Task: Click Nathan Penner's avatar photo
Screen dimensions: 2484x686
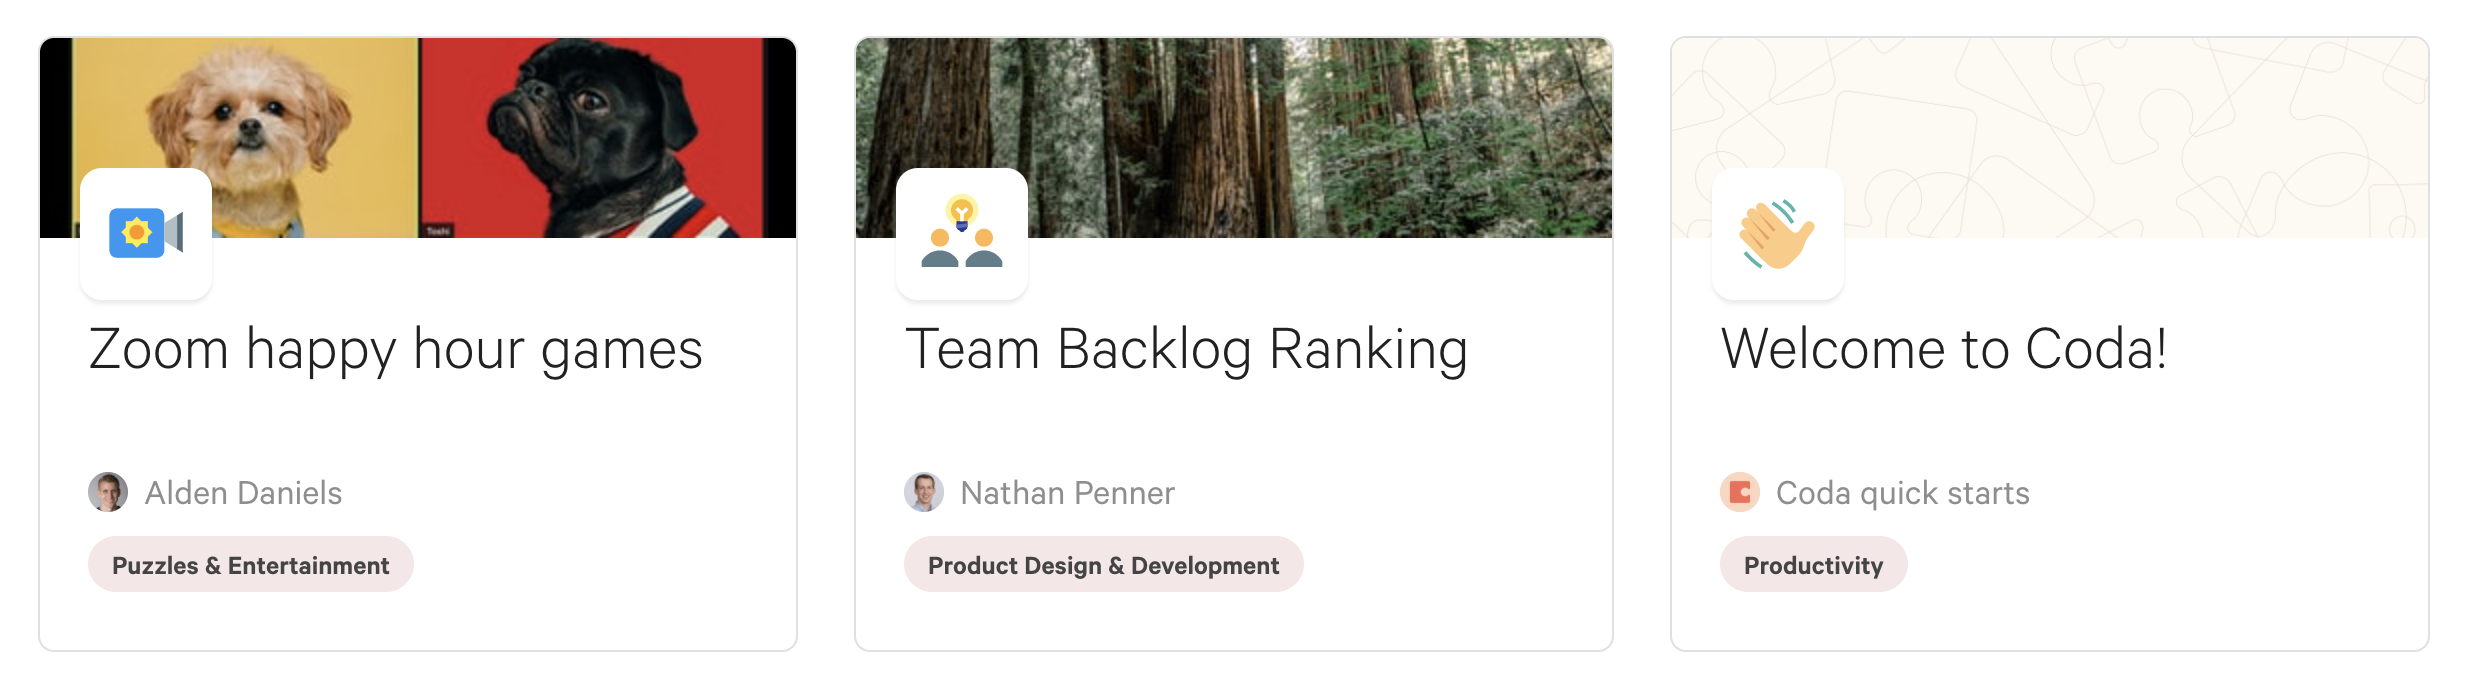Action: click(x=924, y=492)
